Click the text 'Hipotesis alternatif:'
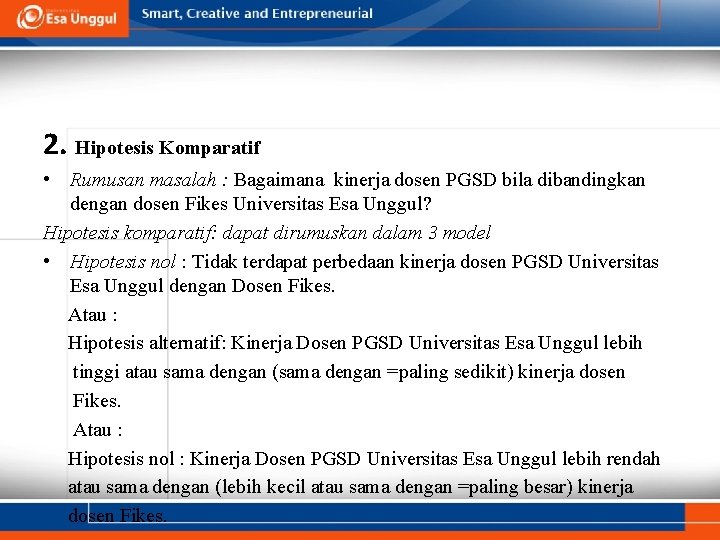Screen dimensions: 720x540 [147, 343]
